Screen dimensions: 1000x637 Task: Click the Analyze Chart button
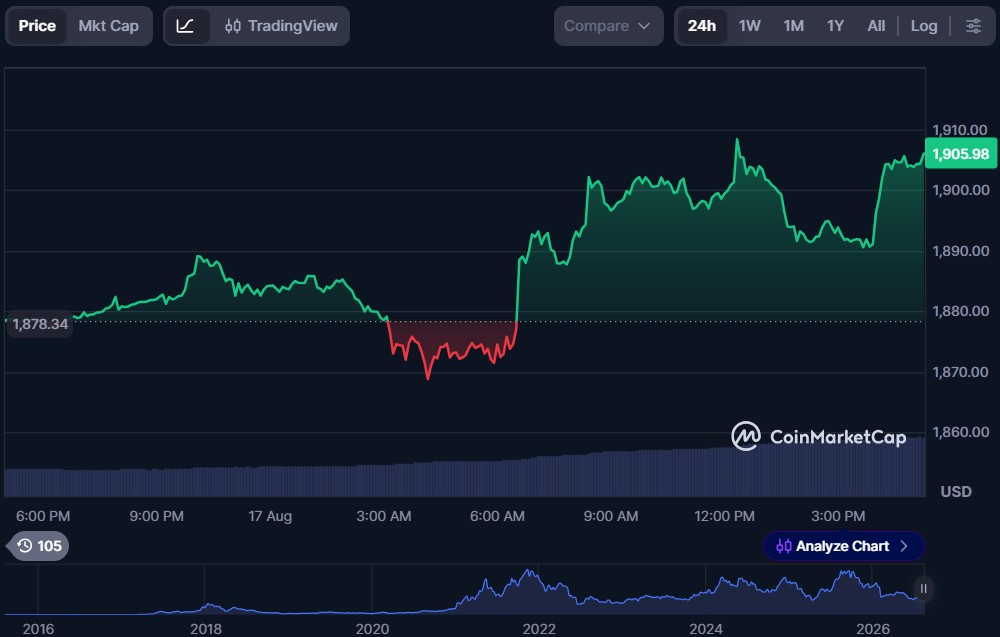coord(843,546)
